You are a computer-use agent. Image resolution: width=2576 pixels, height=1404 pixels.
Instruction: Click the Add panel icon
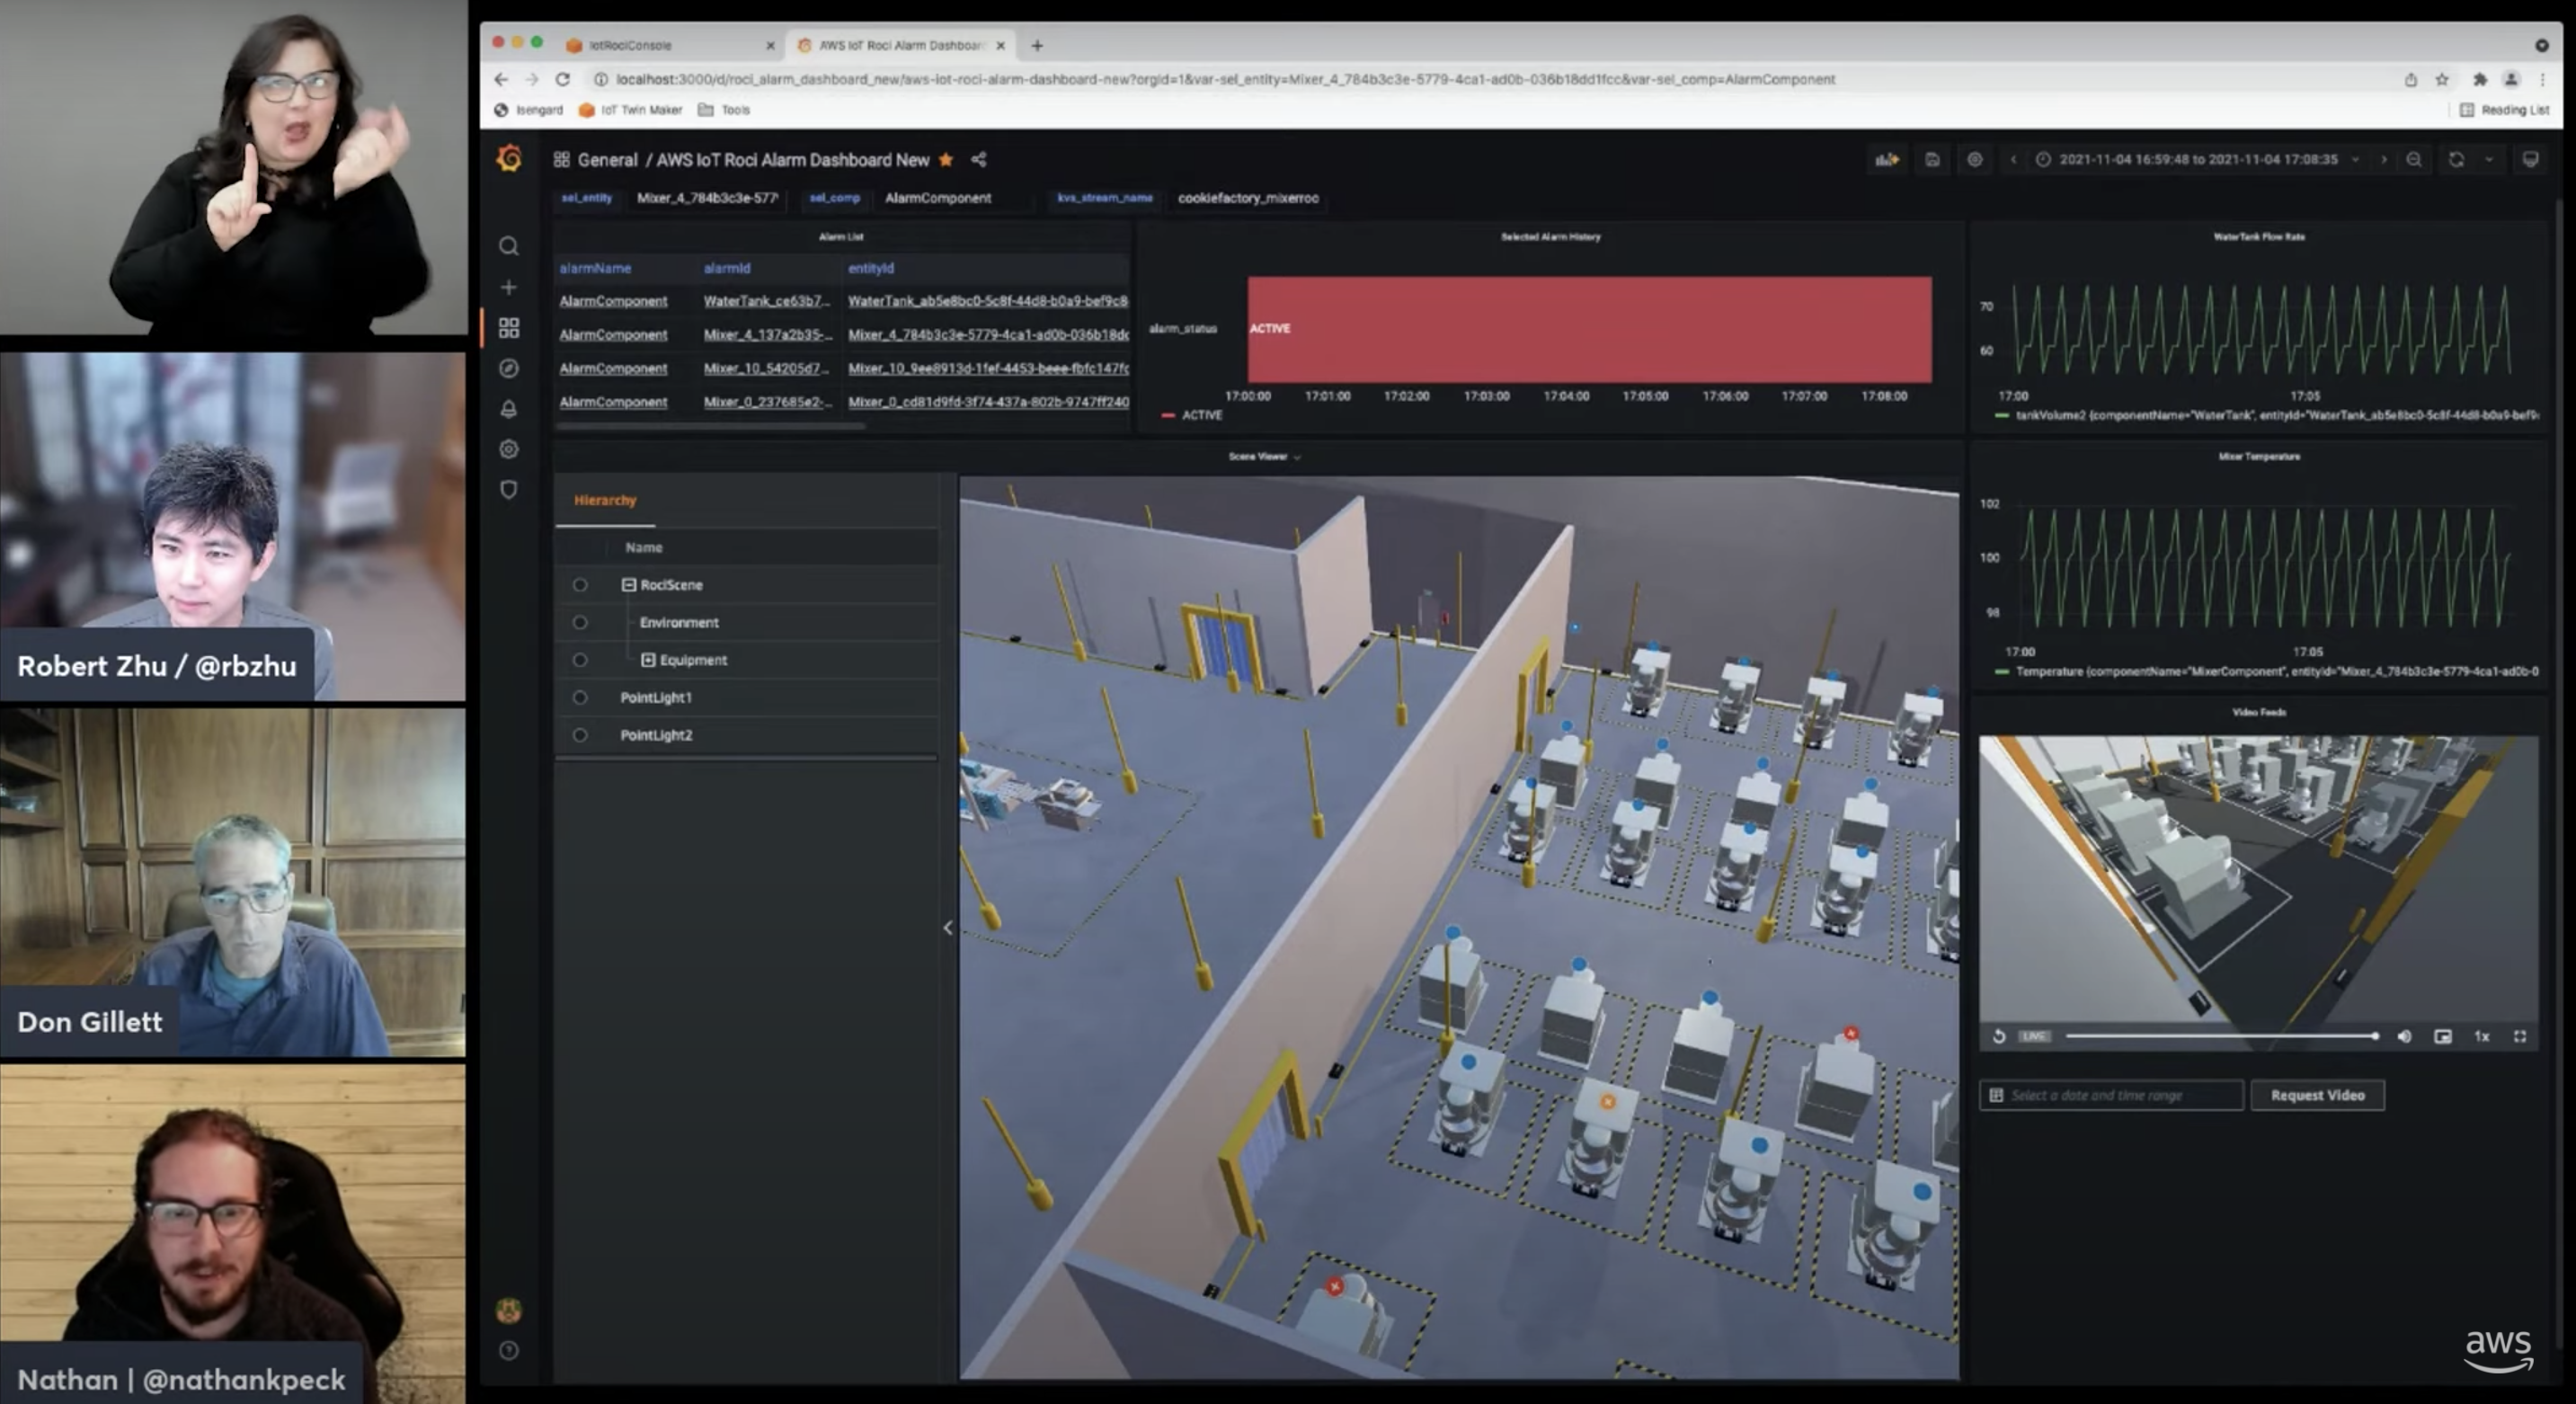point(1887,160)
